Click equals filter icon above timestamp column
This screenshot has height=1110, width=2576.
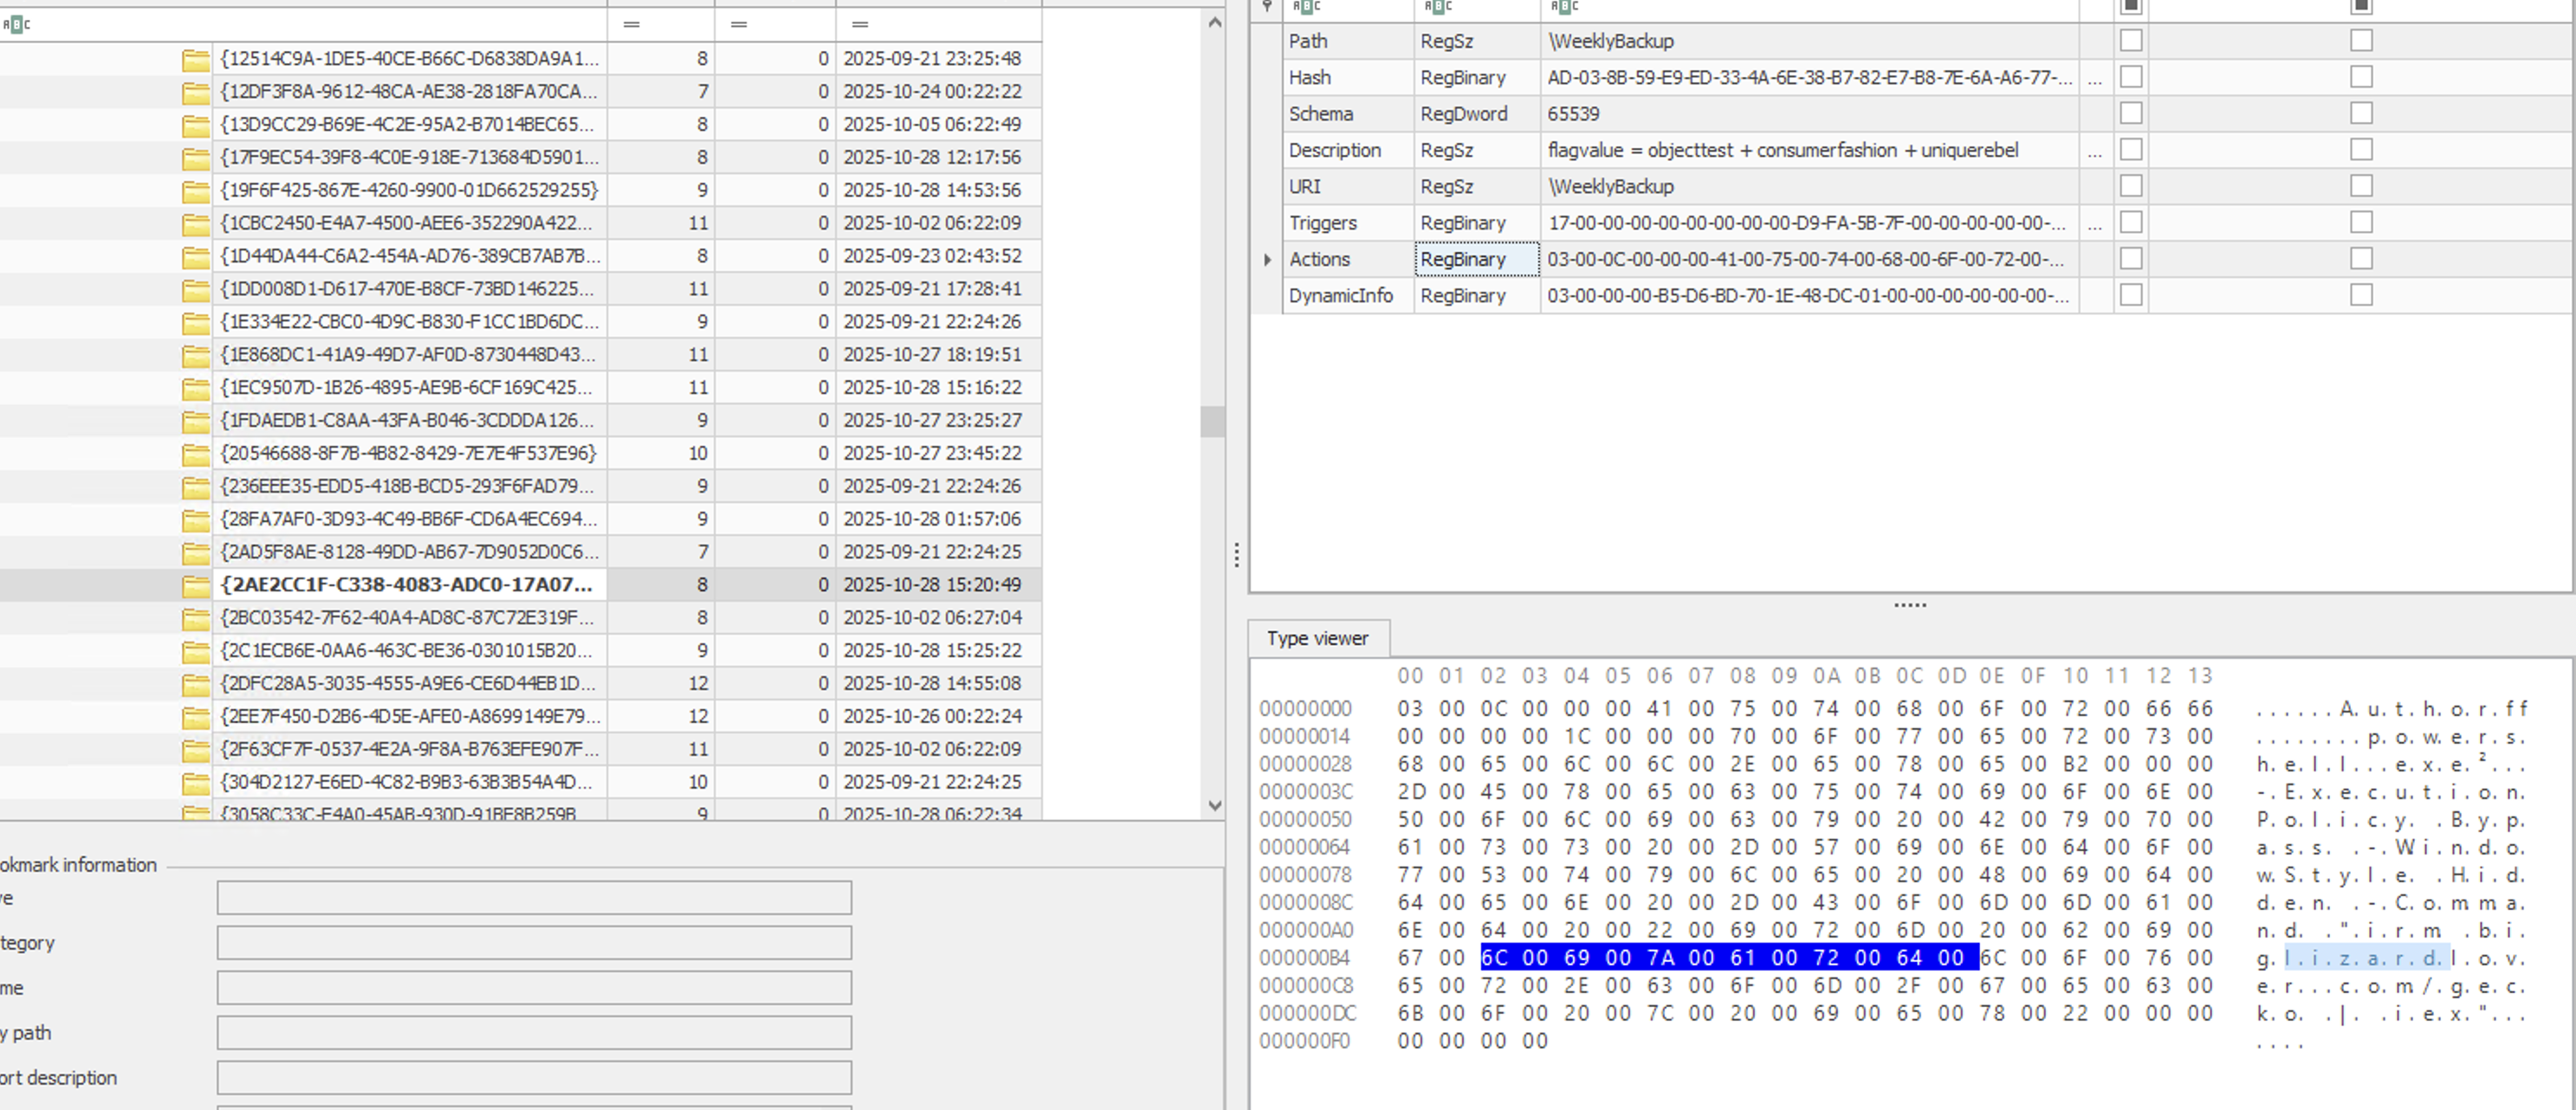[x=859, y=24]
